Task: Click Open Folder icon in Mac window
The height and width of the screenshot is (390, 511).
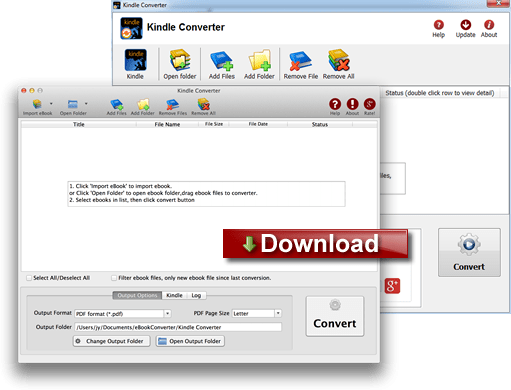Action: pyautogui.click(x=73, y=104)
